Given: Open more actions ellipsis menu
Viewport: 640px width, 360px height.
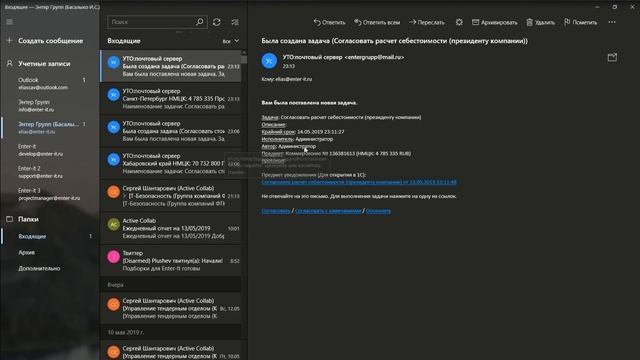Looking at the screenshot, I should pos(612,22).
